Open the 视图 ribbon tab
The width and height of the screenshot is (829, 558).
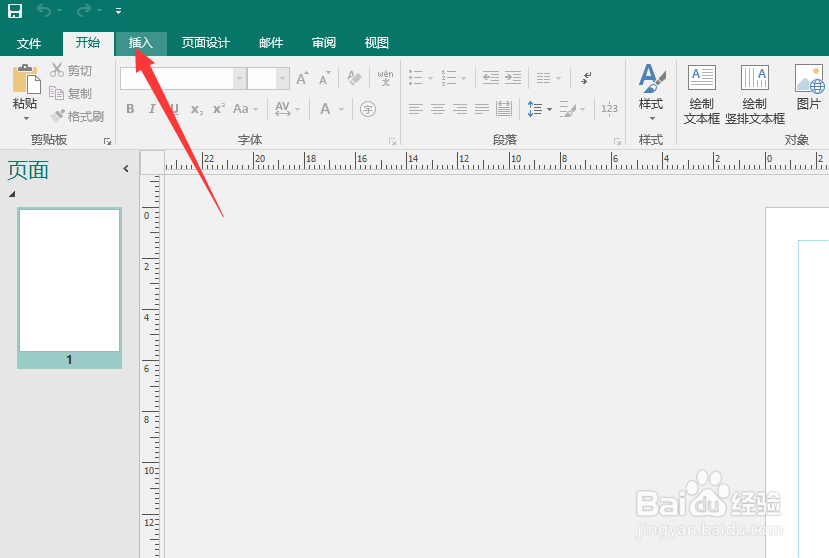point(377,43)
